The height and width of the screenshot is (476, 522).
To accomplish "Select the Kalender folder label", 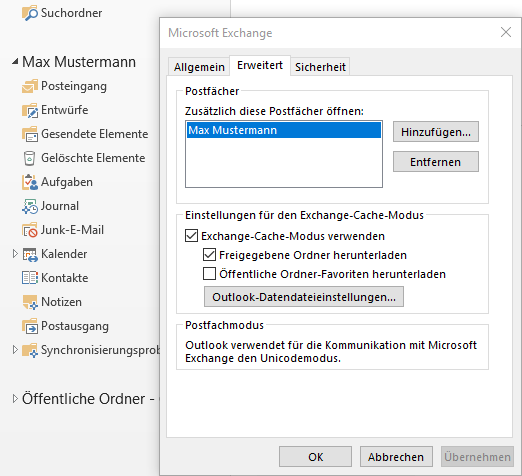I will point(64,254).
